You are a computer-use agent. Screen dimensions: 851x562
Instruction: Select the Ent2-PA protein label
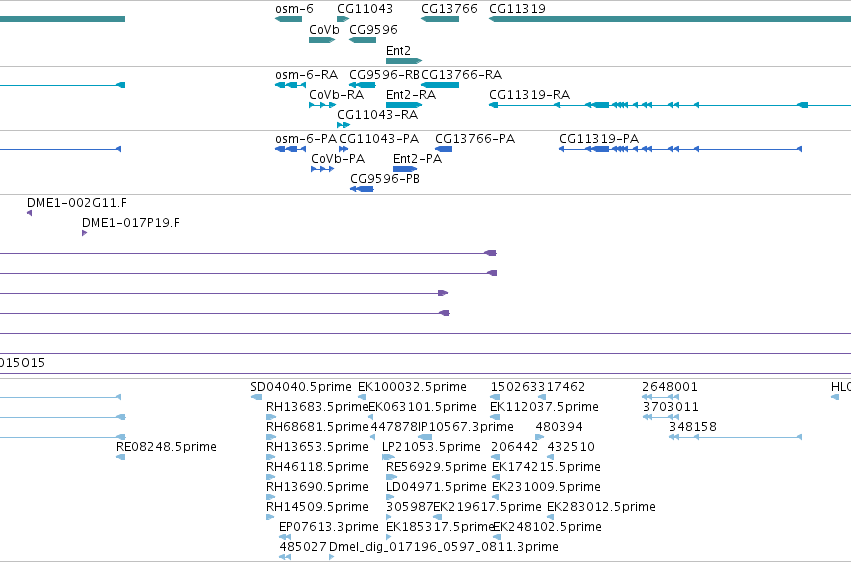coord(417,159)
